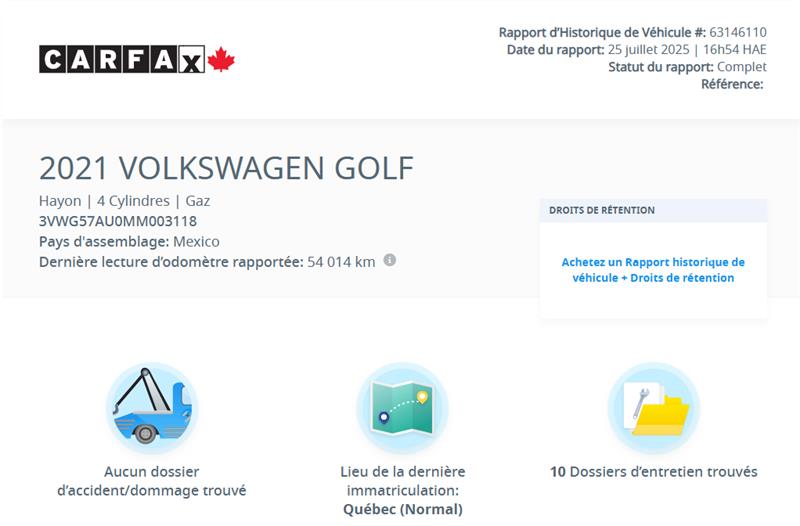Click 'Québec (Normal)' registration text
Viewport: 800px width, 526px height.
(403, 509)
